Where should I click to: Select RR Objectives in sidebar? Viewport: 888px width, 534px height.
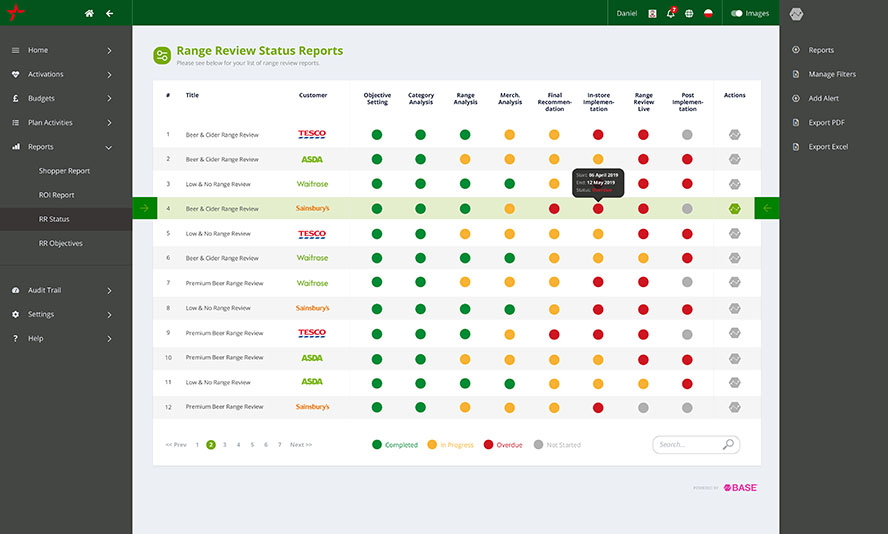point(60,243)
